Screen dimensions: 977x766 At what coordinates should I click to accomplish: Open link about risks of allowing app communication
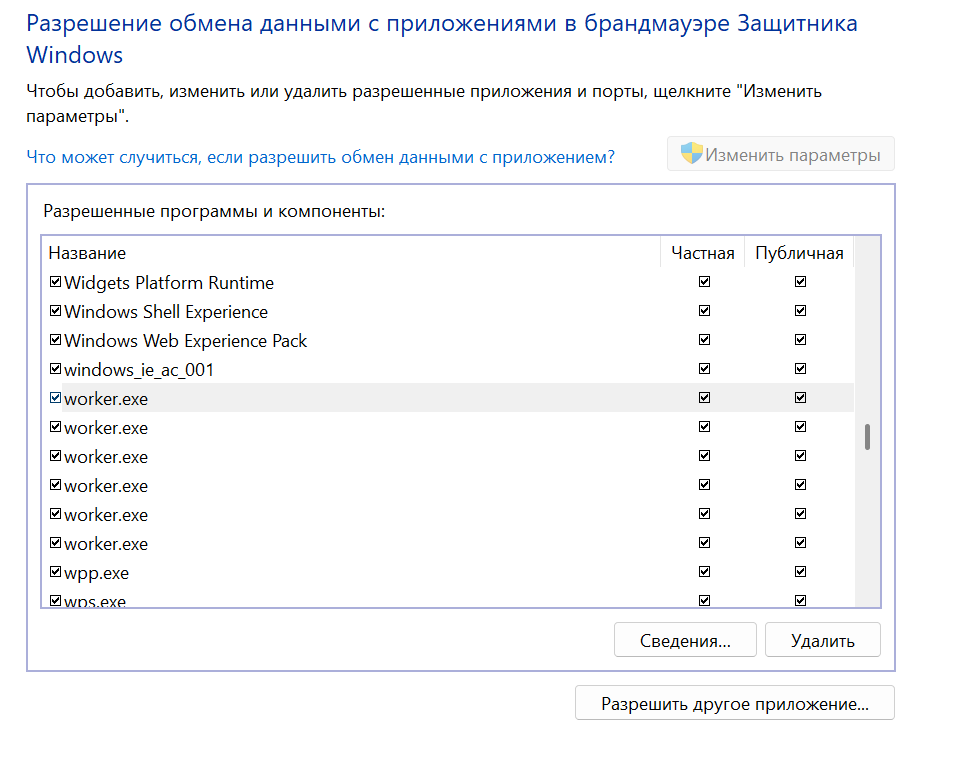320,157
